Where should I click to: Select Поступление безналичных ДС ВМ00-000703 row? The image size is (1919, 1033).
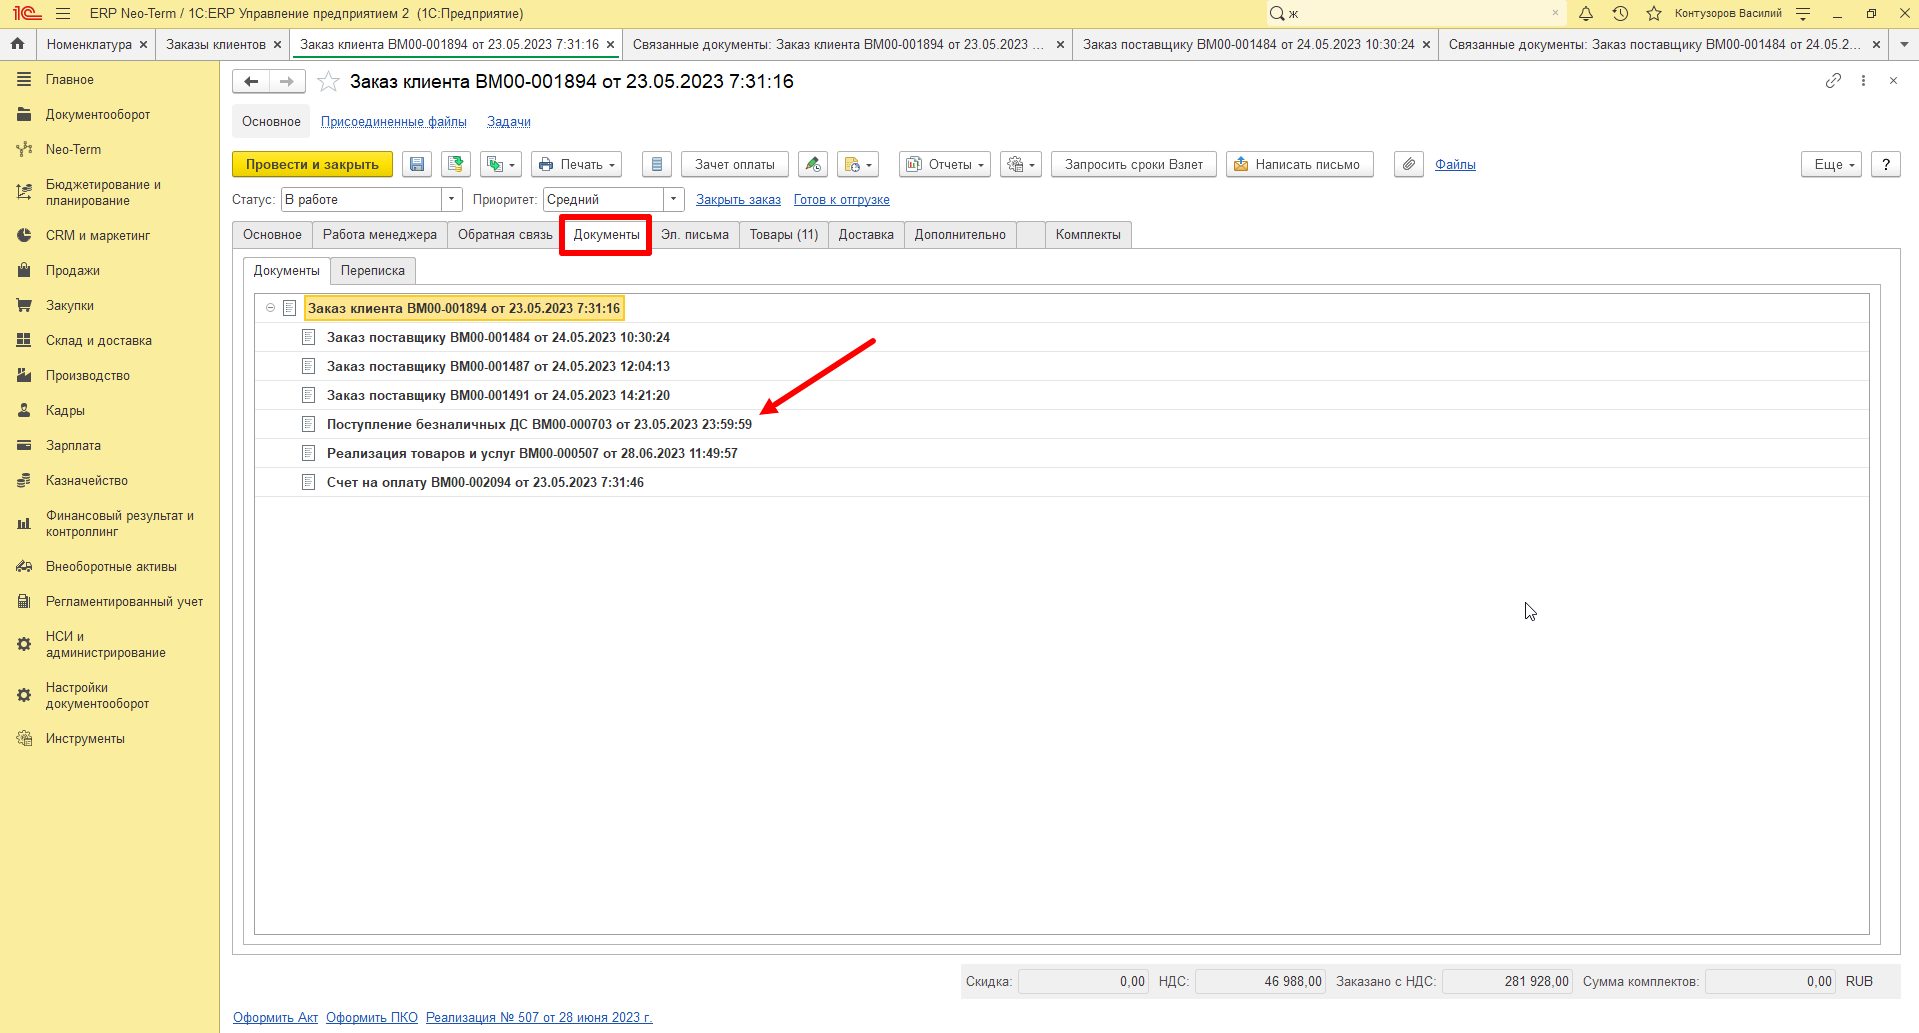[1062, 424]
